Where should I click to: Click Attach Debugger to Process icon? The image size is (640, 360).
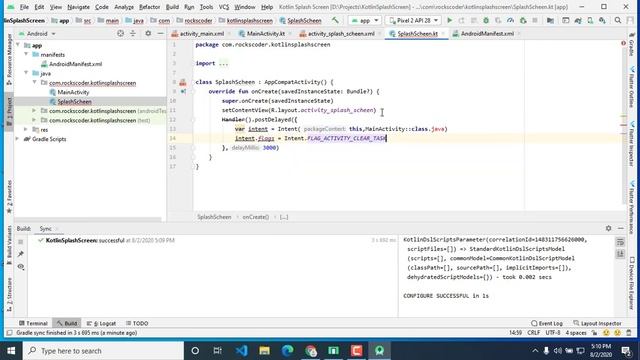pyautogui.click(x=522, y=20)
